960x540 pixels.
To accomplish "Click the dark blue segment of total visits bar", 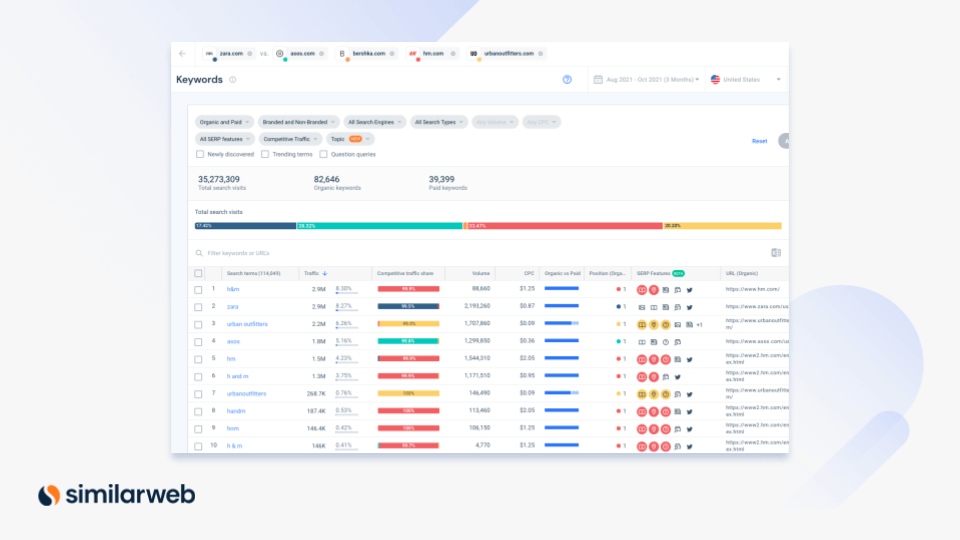I will tap(246, 226).
